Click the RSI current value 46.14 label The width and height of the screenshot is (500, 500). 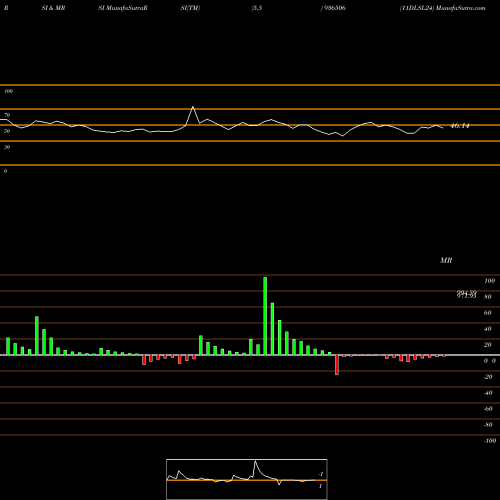(460, 126)
